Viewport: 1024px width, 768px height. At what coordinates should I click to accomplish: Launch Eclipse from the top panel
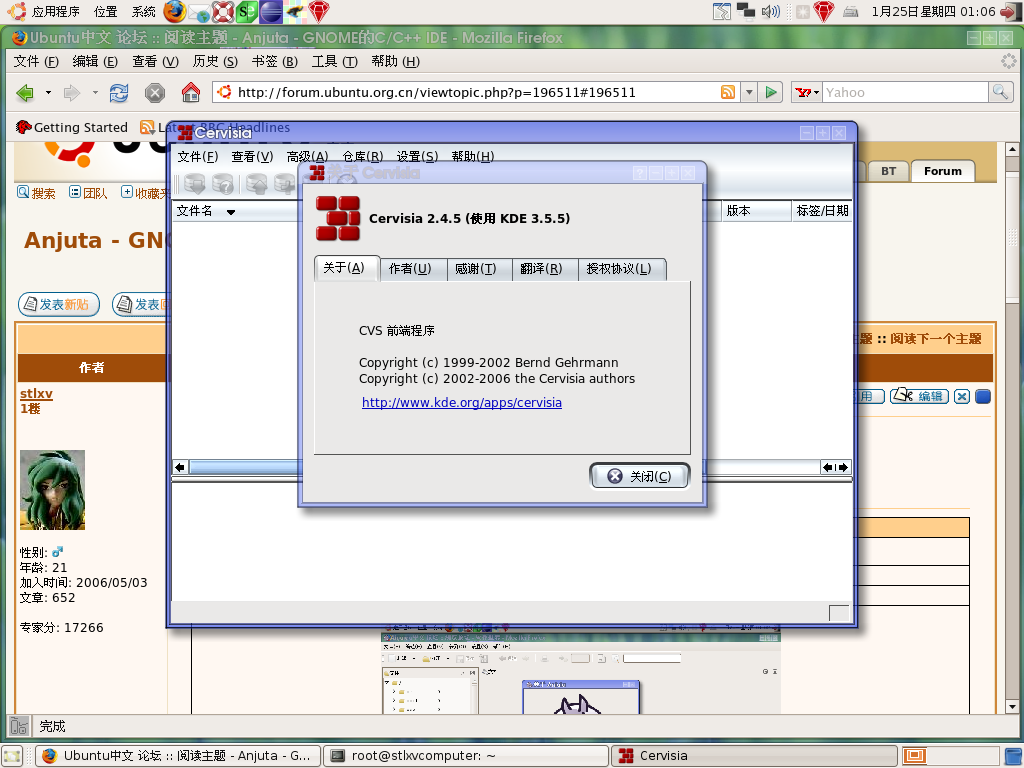[x=270, y=12]
